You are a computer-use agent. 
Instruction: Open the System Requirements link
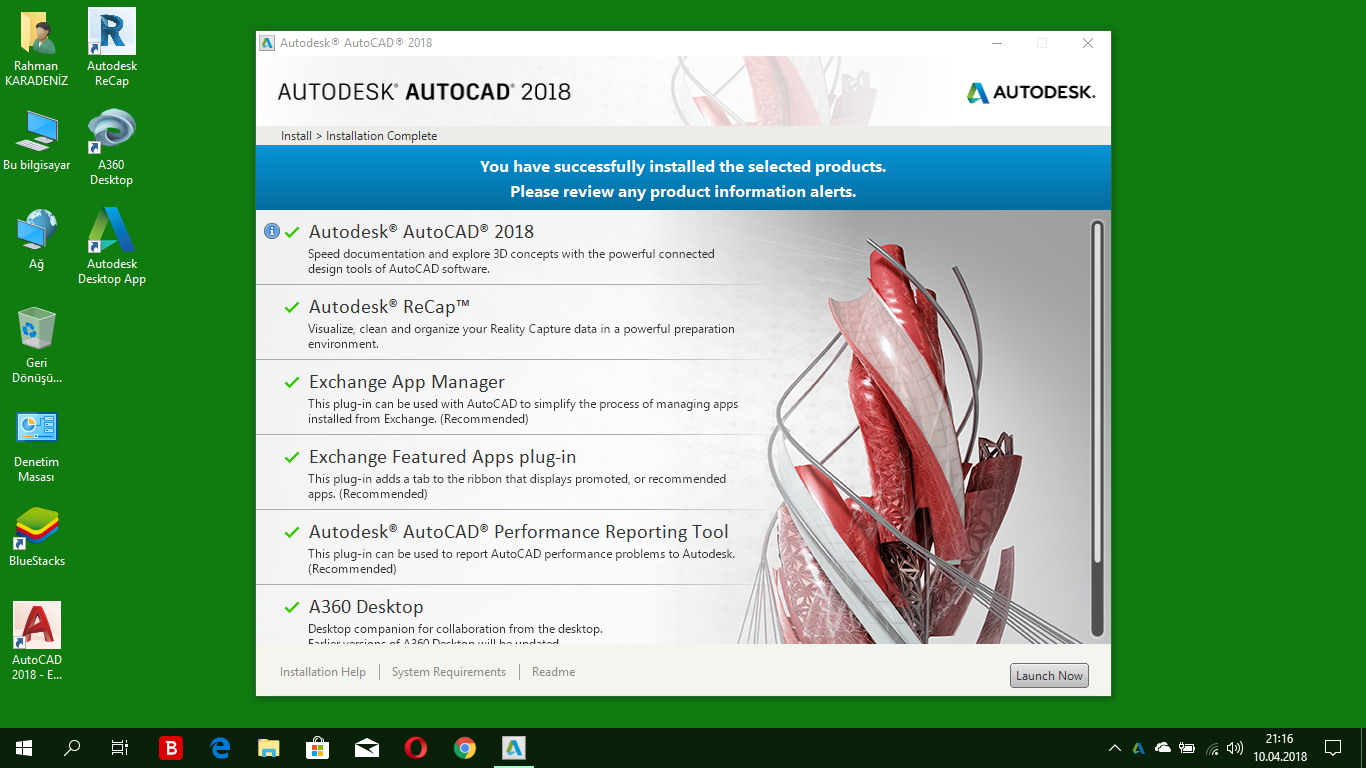[449, 672]
